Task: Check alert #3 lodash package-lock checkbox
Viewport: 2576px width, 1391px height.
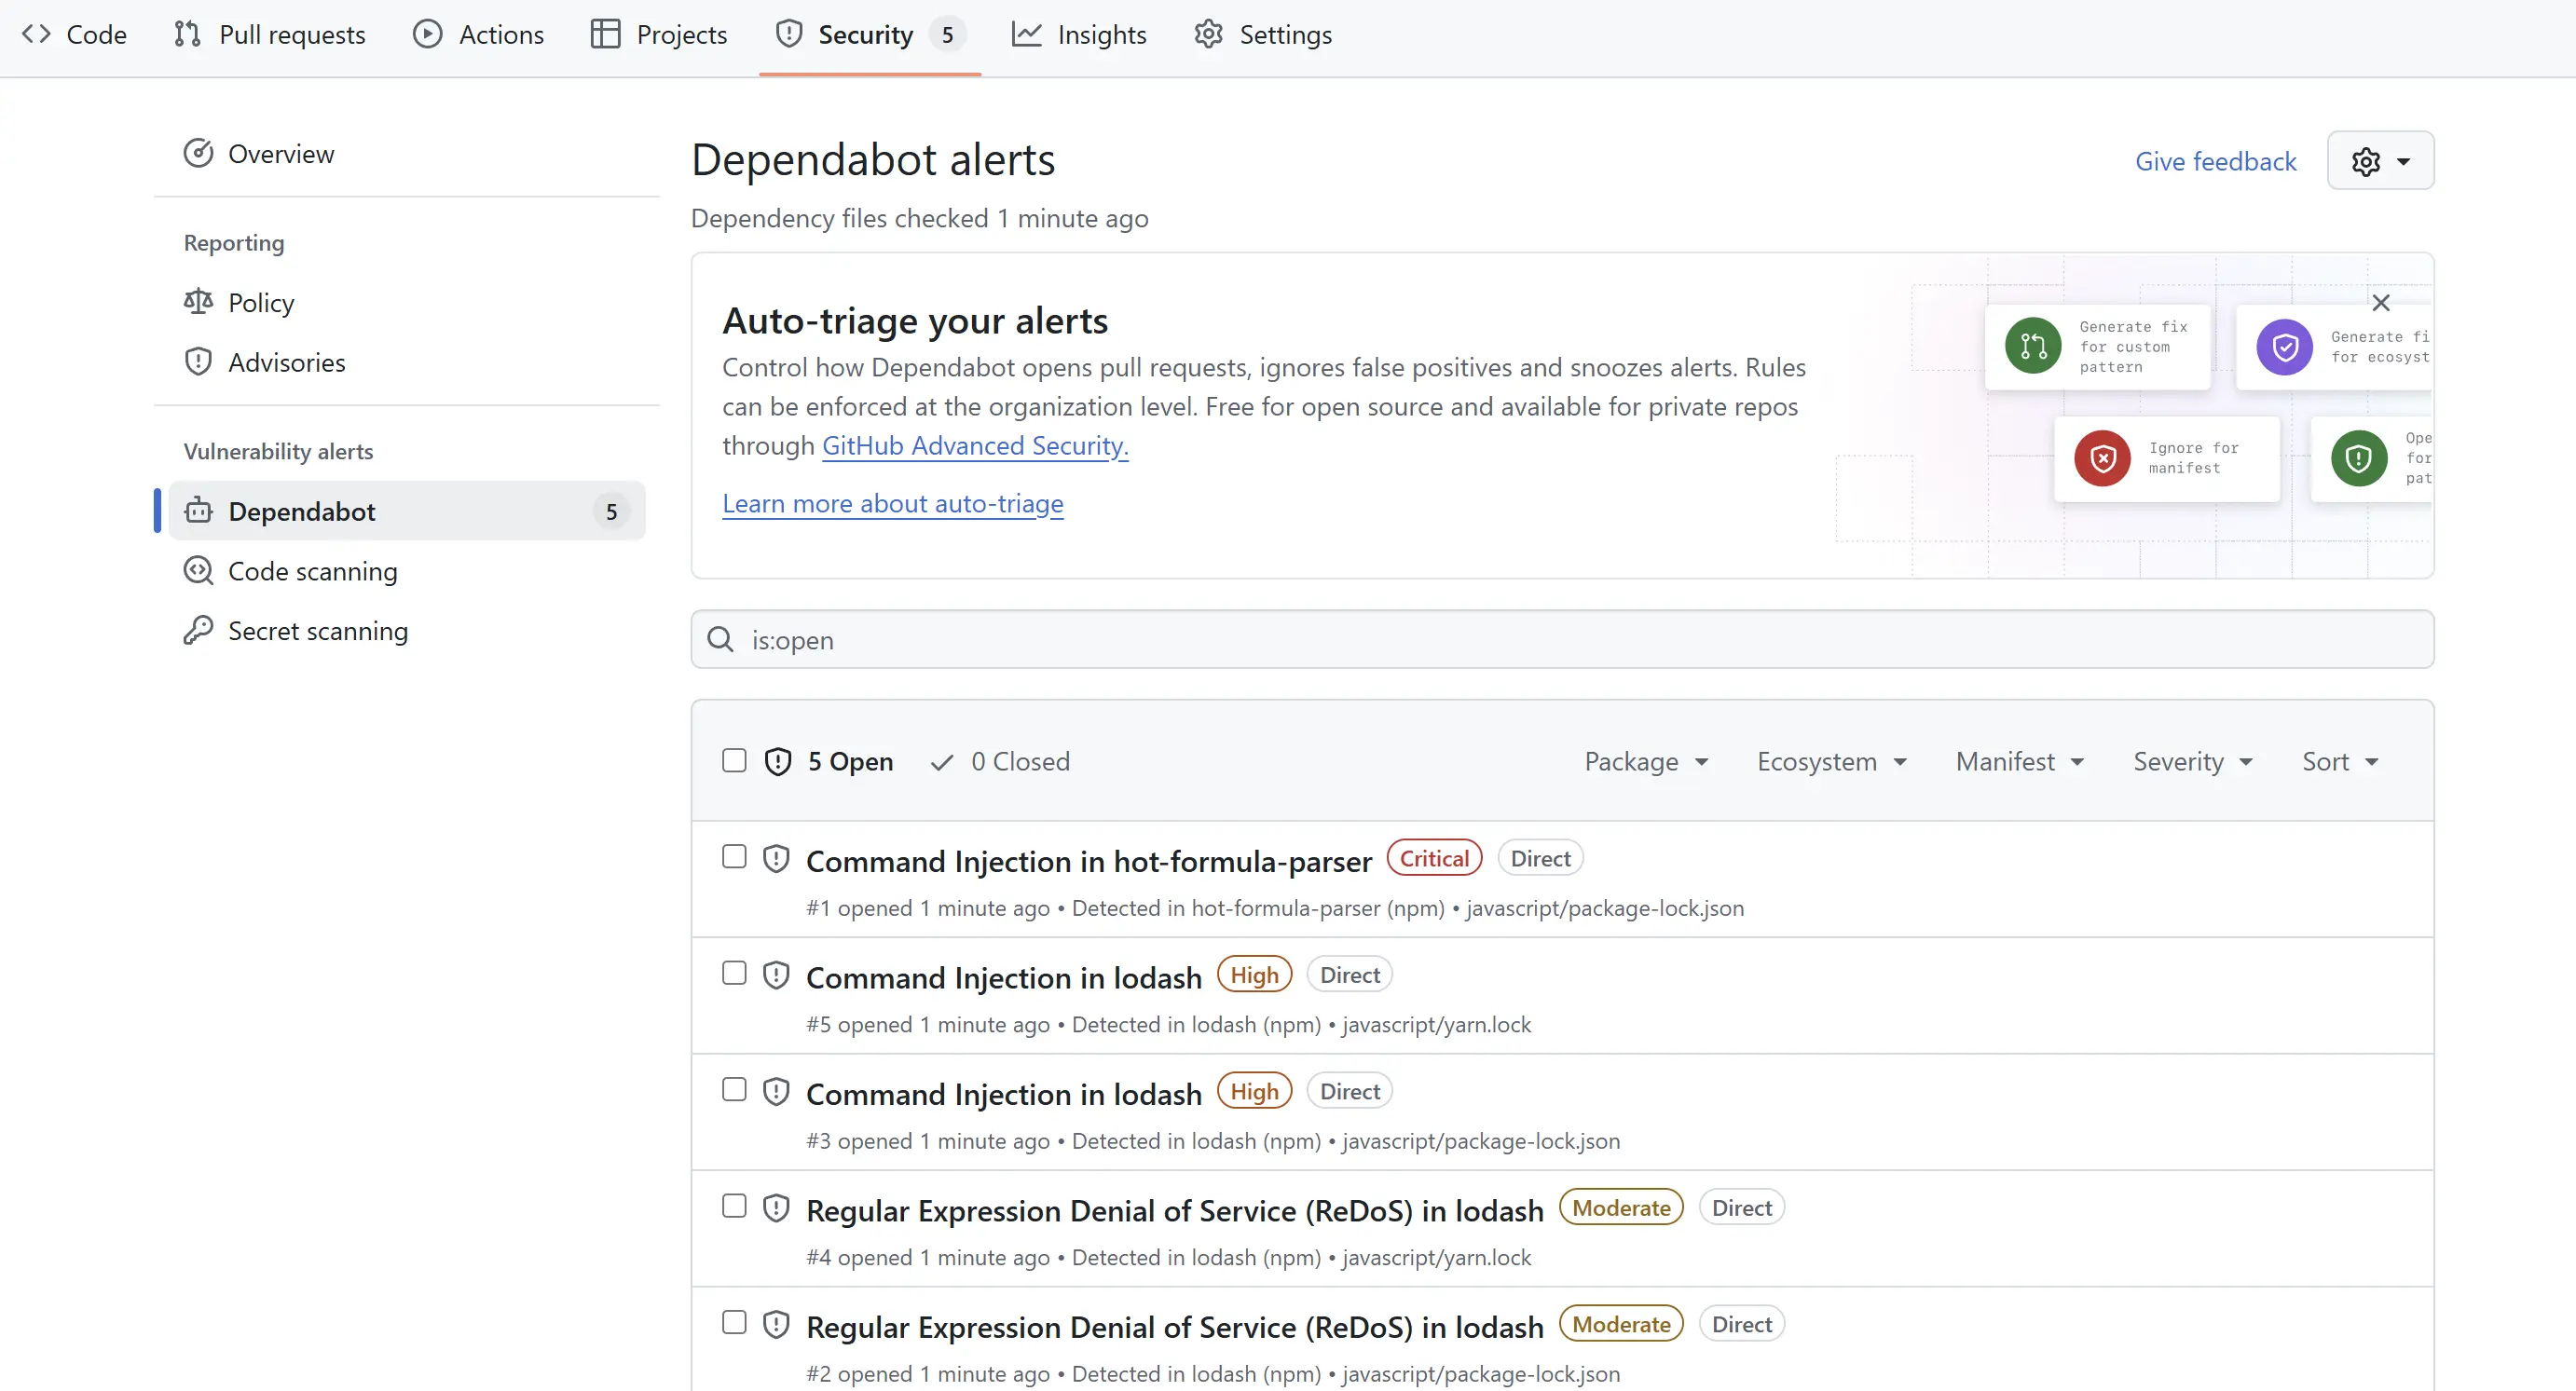Action: [x=734, y=1089]
